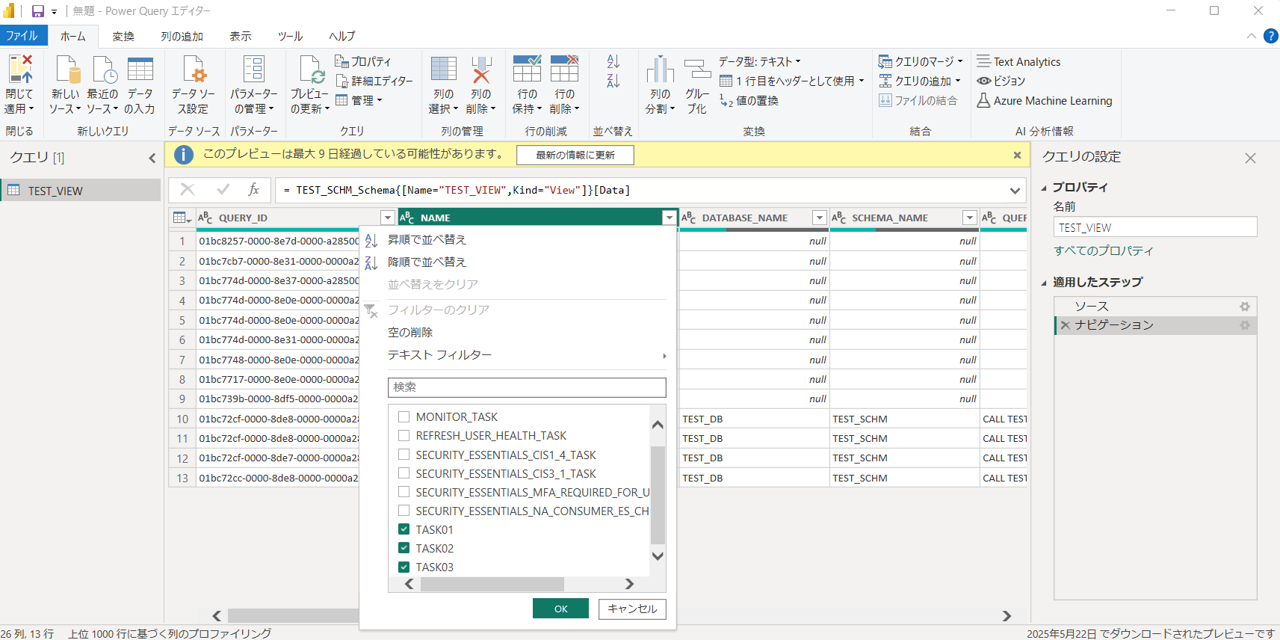Screen dimensions: 1280x640
Task: Click the fx formula button
Action: 254,189
